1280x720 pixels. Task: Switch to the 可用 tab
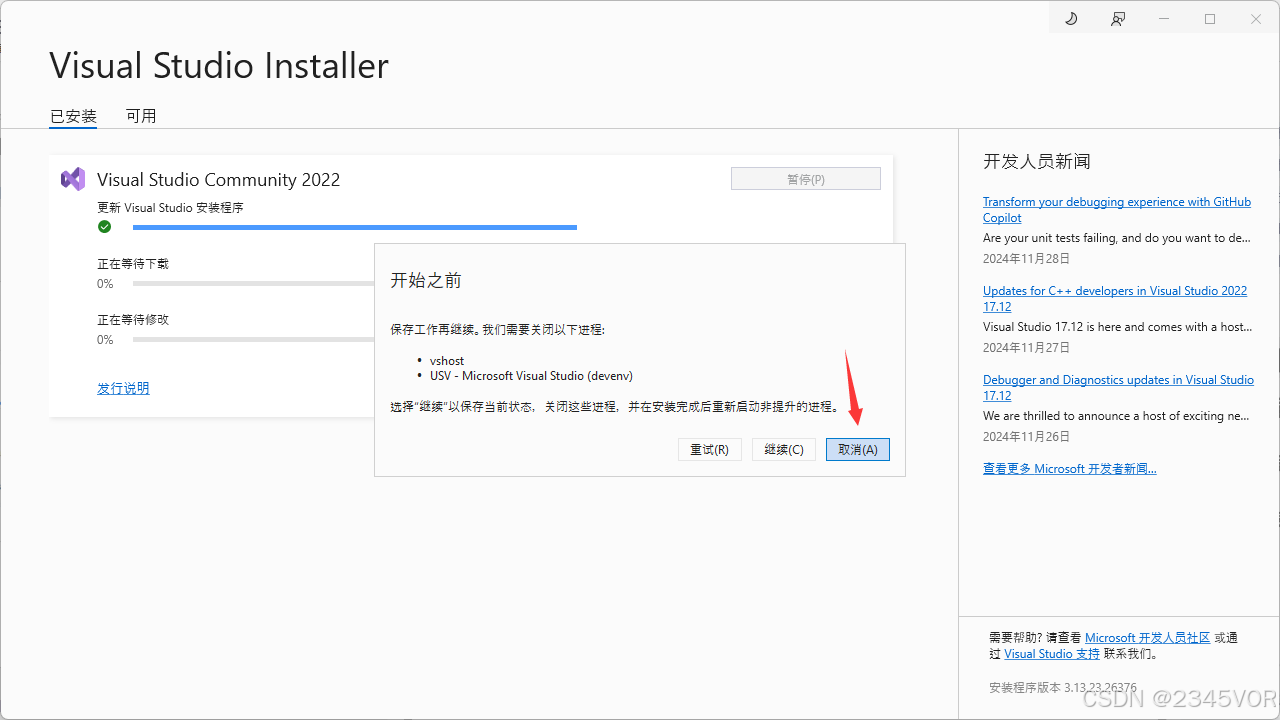coord(141,115)
